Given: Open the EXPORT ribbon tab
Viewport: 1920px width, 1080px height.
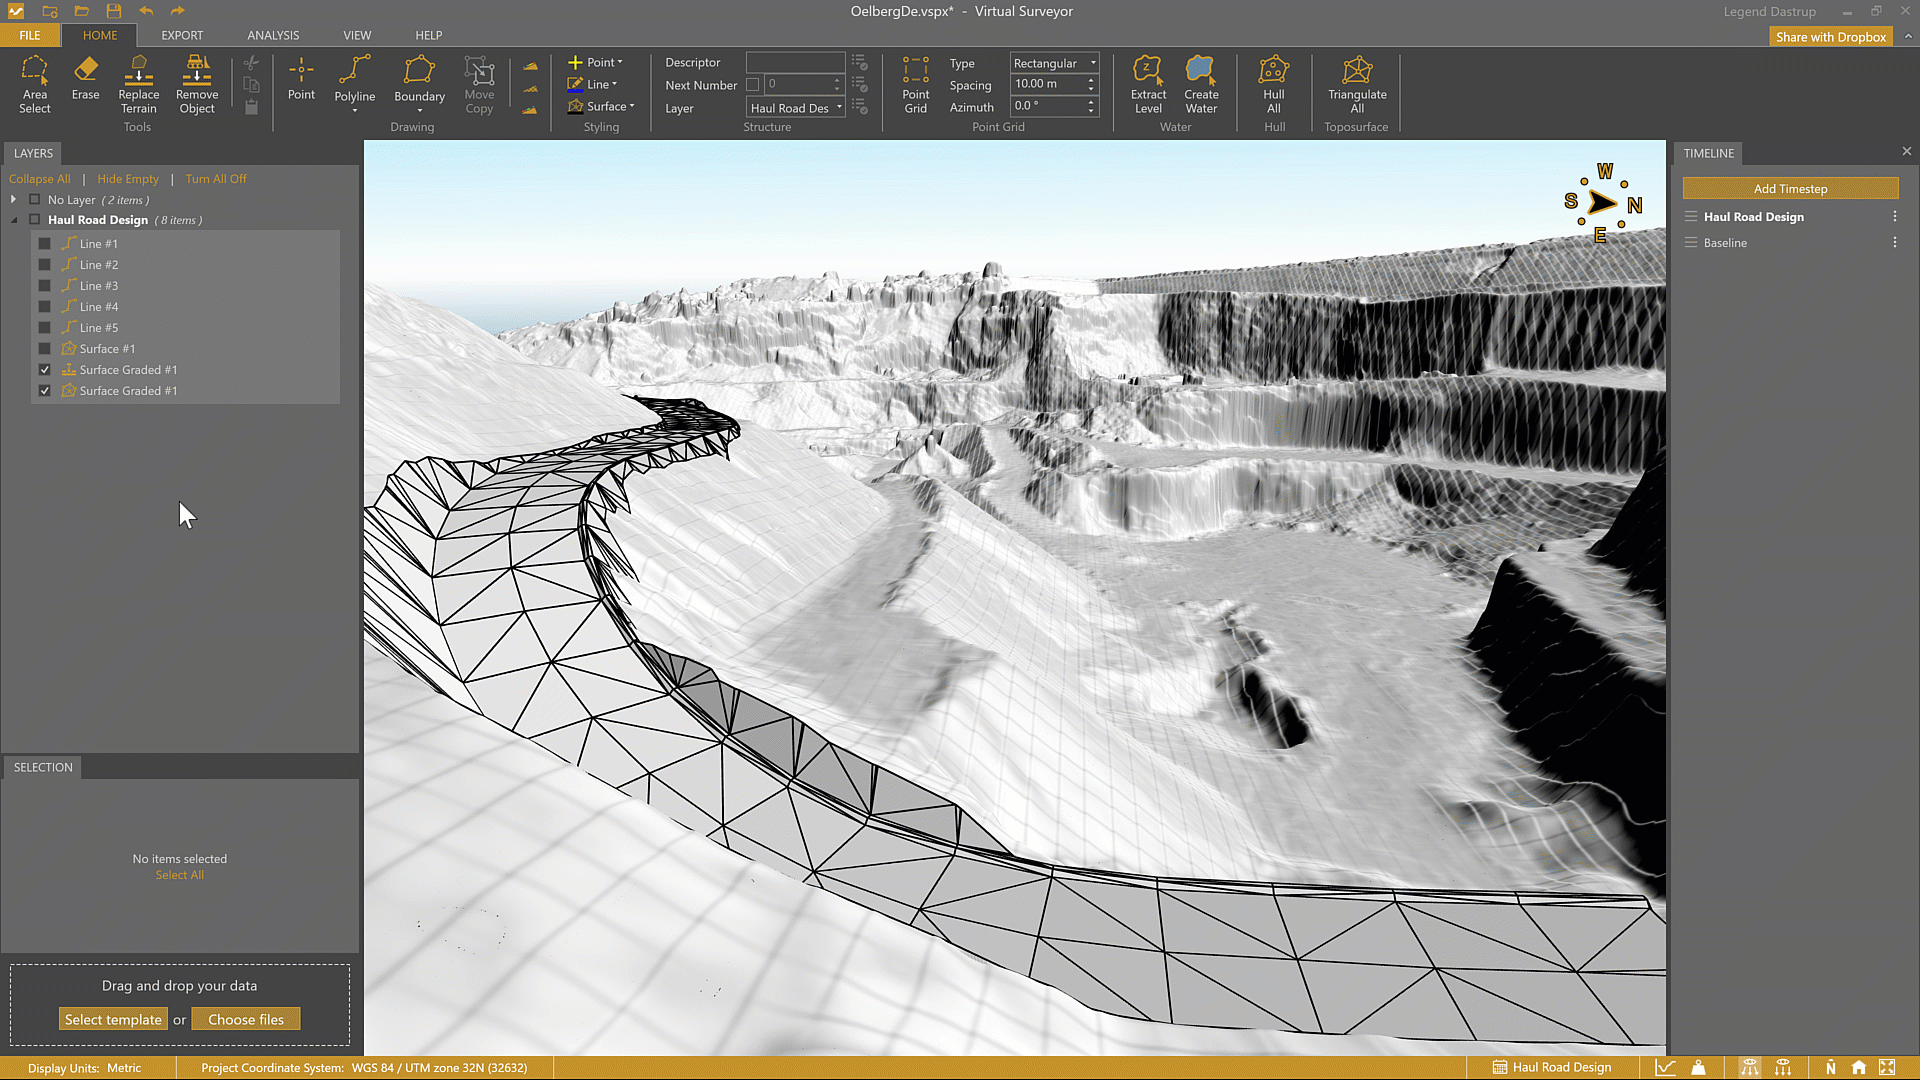Looking at the screenshot, I should pyautogui.click(x=182, y=35).
